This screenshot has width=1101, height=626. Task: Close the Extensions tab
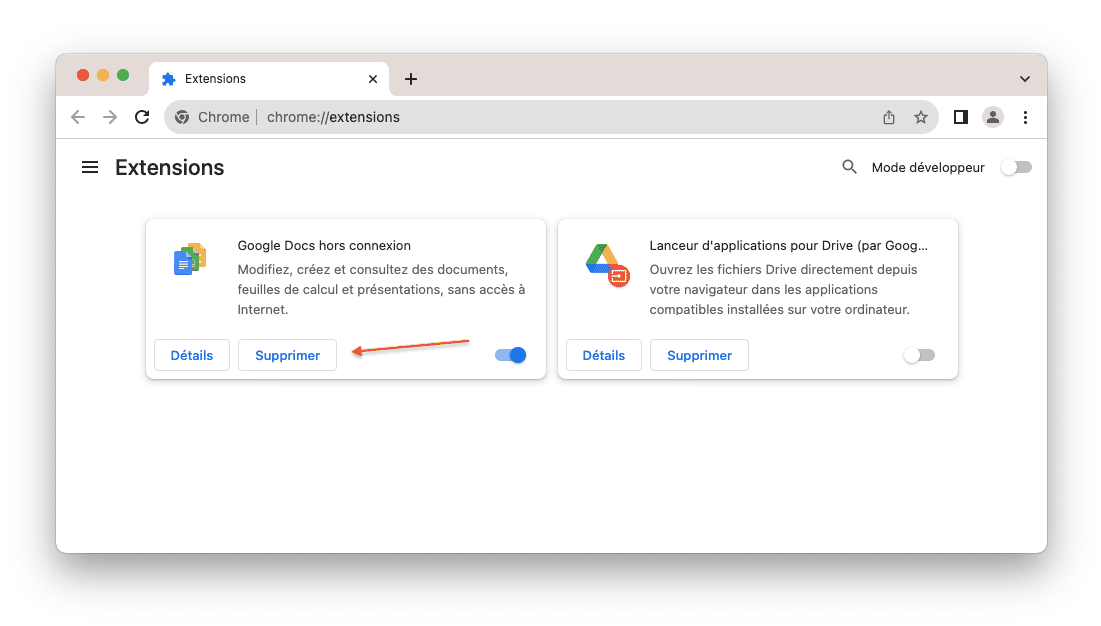click(373, 79)
